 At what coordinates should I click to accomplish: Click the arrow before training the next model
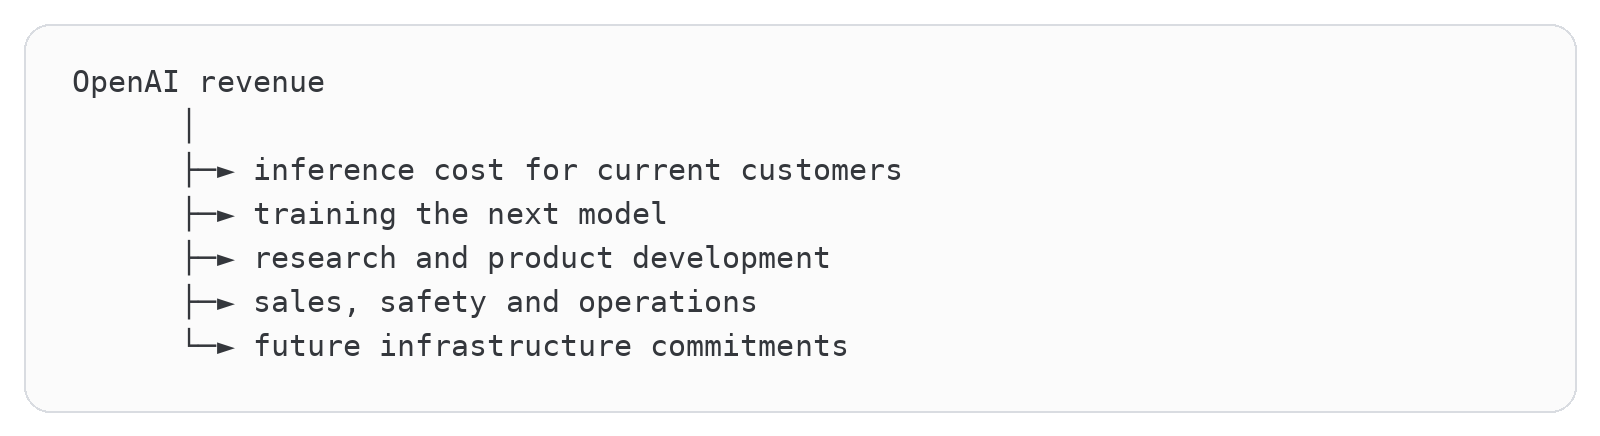(x=211, y=216)
